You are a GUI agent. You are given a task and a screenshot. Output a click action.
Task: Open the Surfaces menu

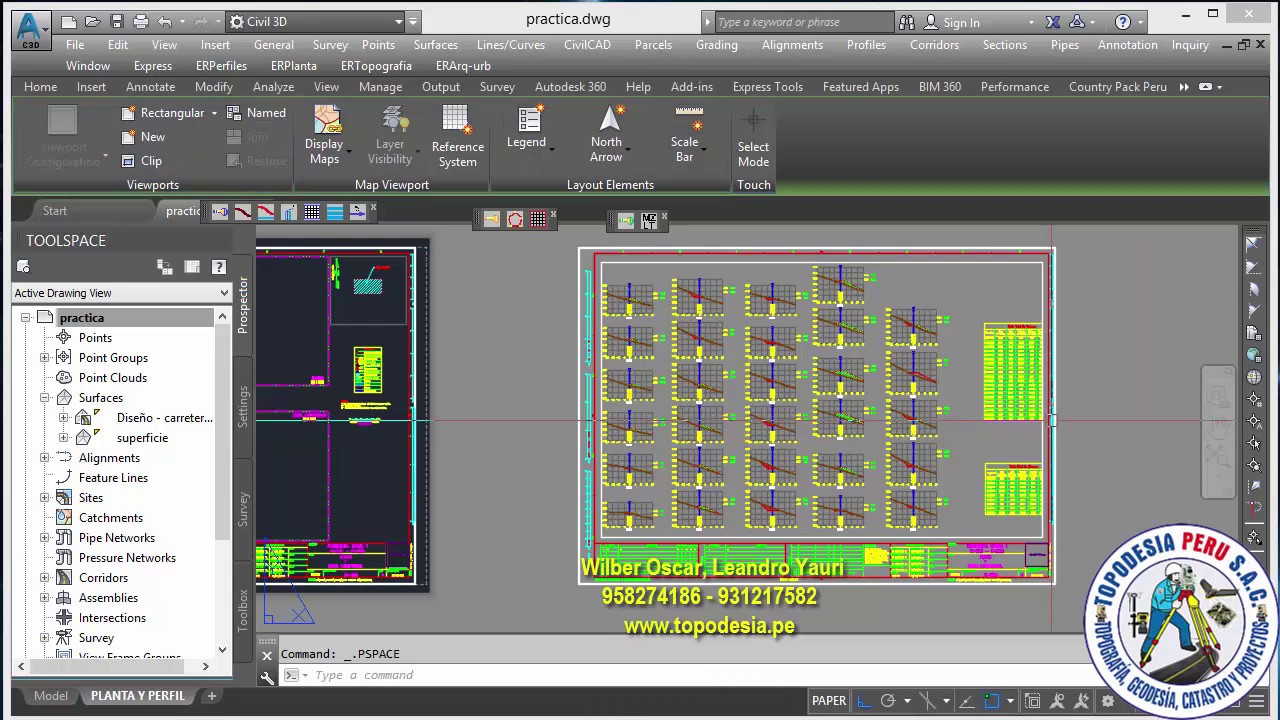436,45
